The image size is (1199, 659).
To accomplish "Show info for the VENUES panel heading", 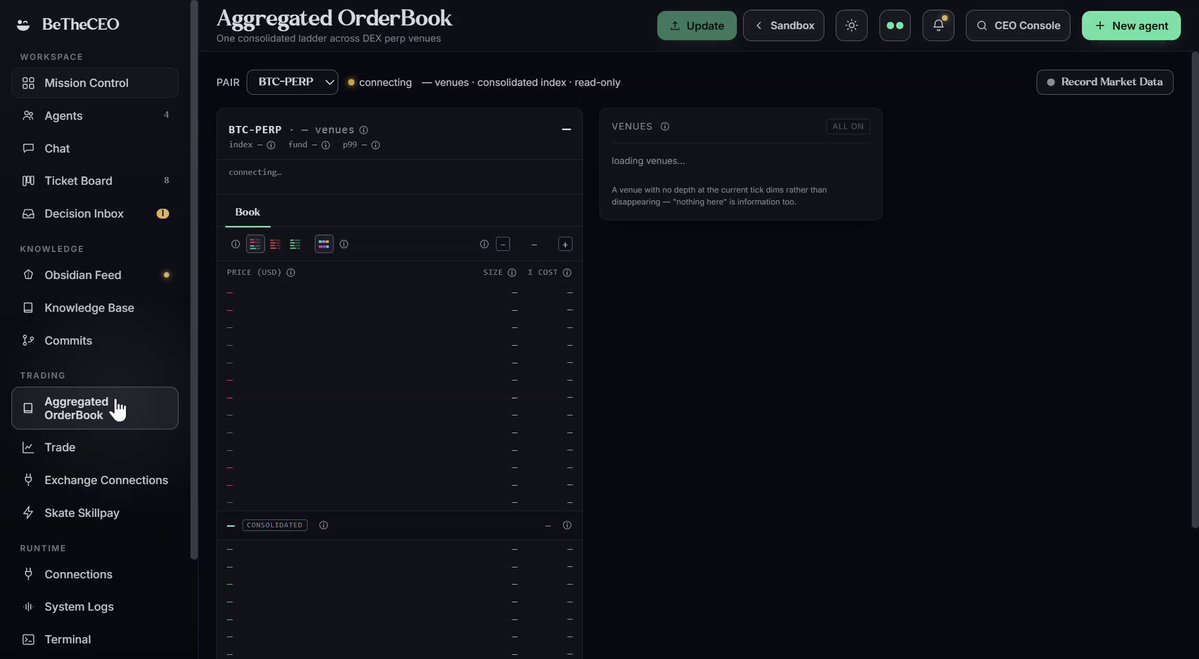I will (664, 127).
